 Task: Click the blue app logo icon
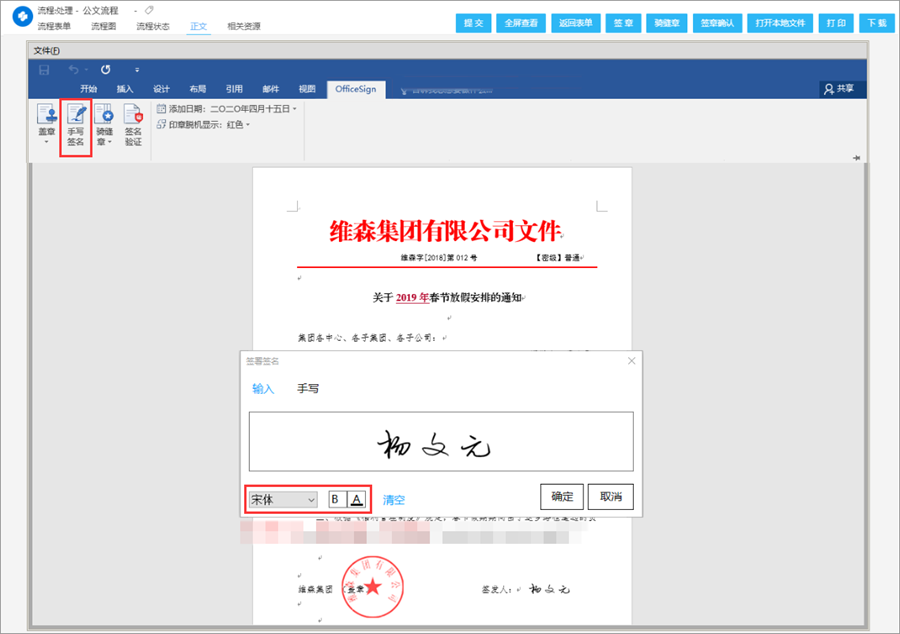click(x=22, y=17)
